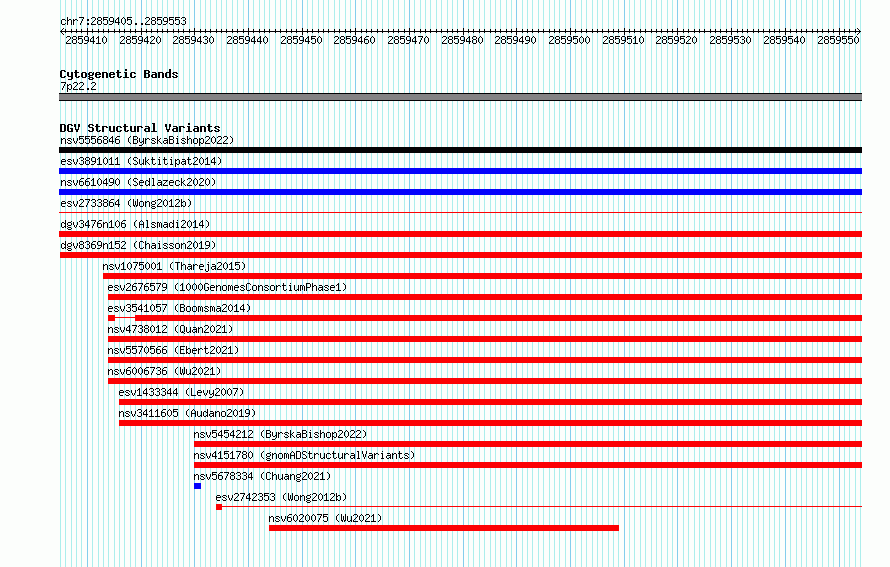Open esv1433344 (Levy2007) variant
The height and width of the screenshot is (567, 890).
[x=181, y=392]
